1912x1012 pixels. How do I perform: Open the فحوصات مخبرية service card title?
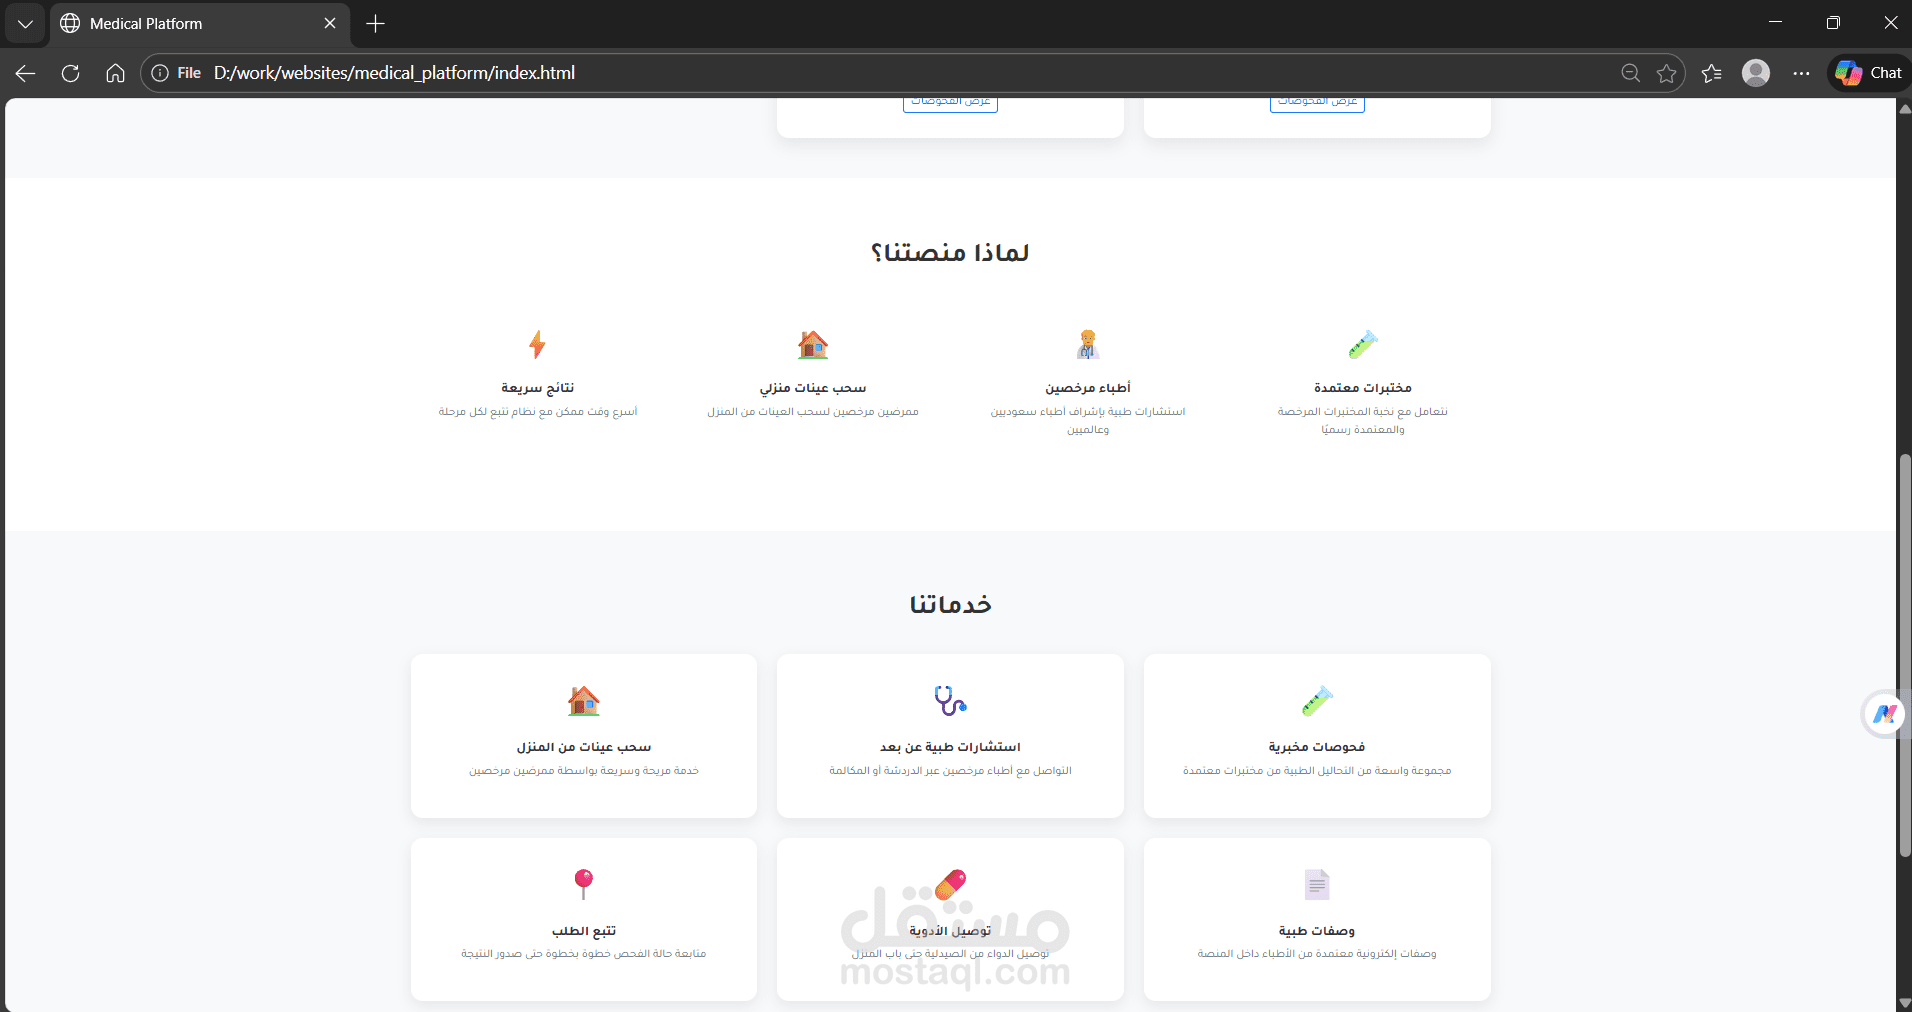[1317, 747]
